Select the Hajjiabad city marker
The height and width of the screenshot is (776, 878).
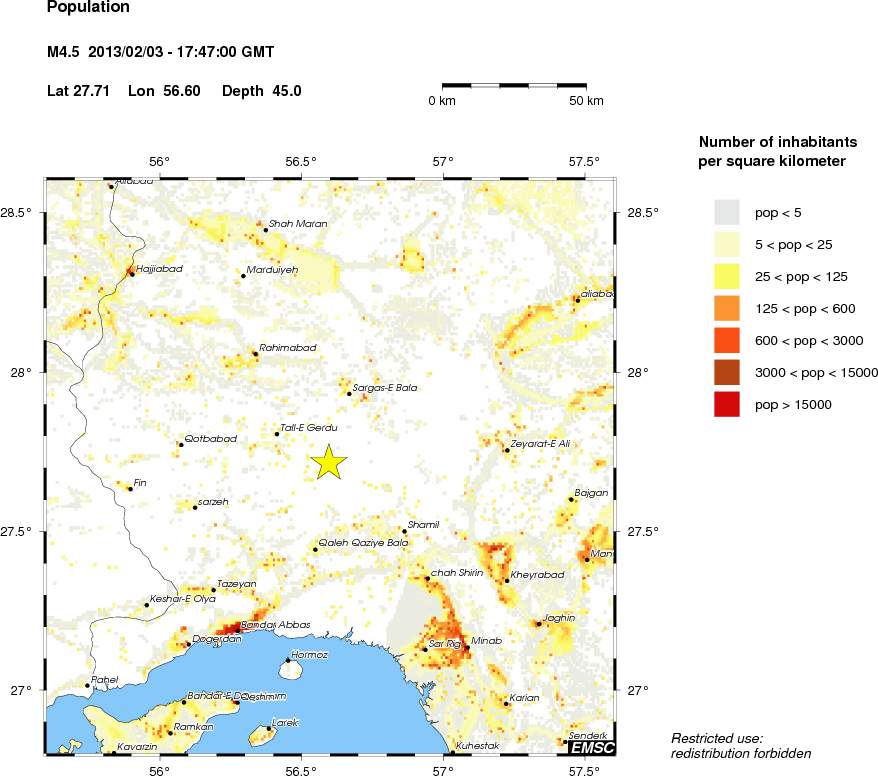click(x=132, y=273)
